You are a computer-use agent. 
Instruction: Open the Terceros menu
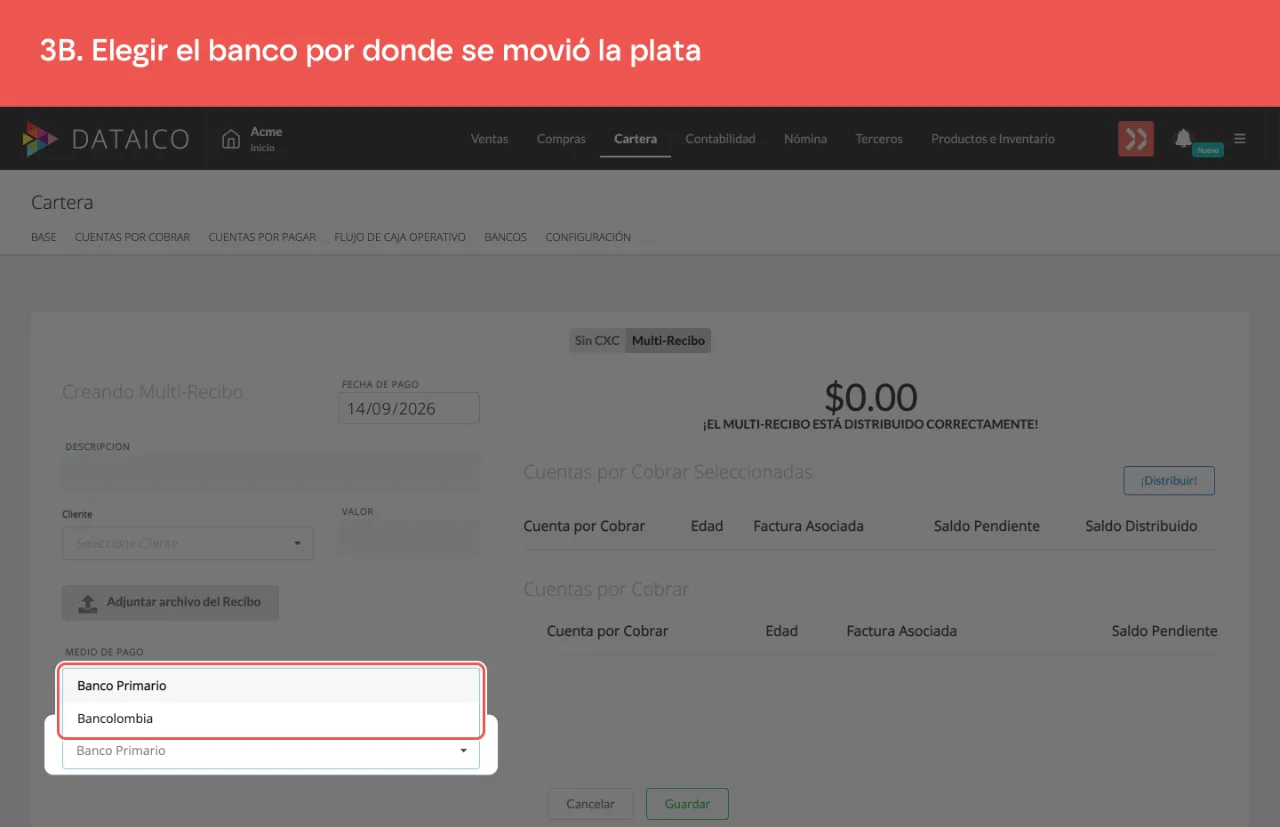point(879,139)
